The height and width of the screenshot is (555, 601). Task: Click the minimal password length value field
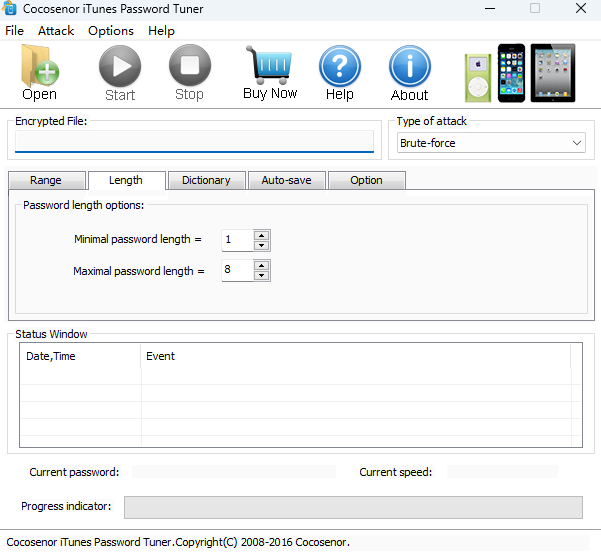click(x=237, y=240)
